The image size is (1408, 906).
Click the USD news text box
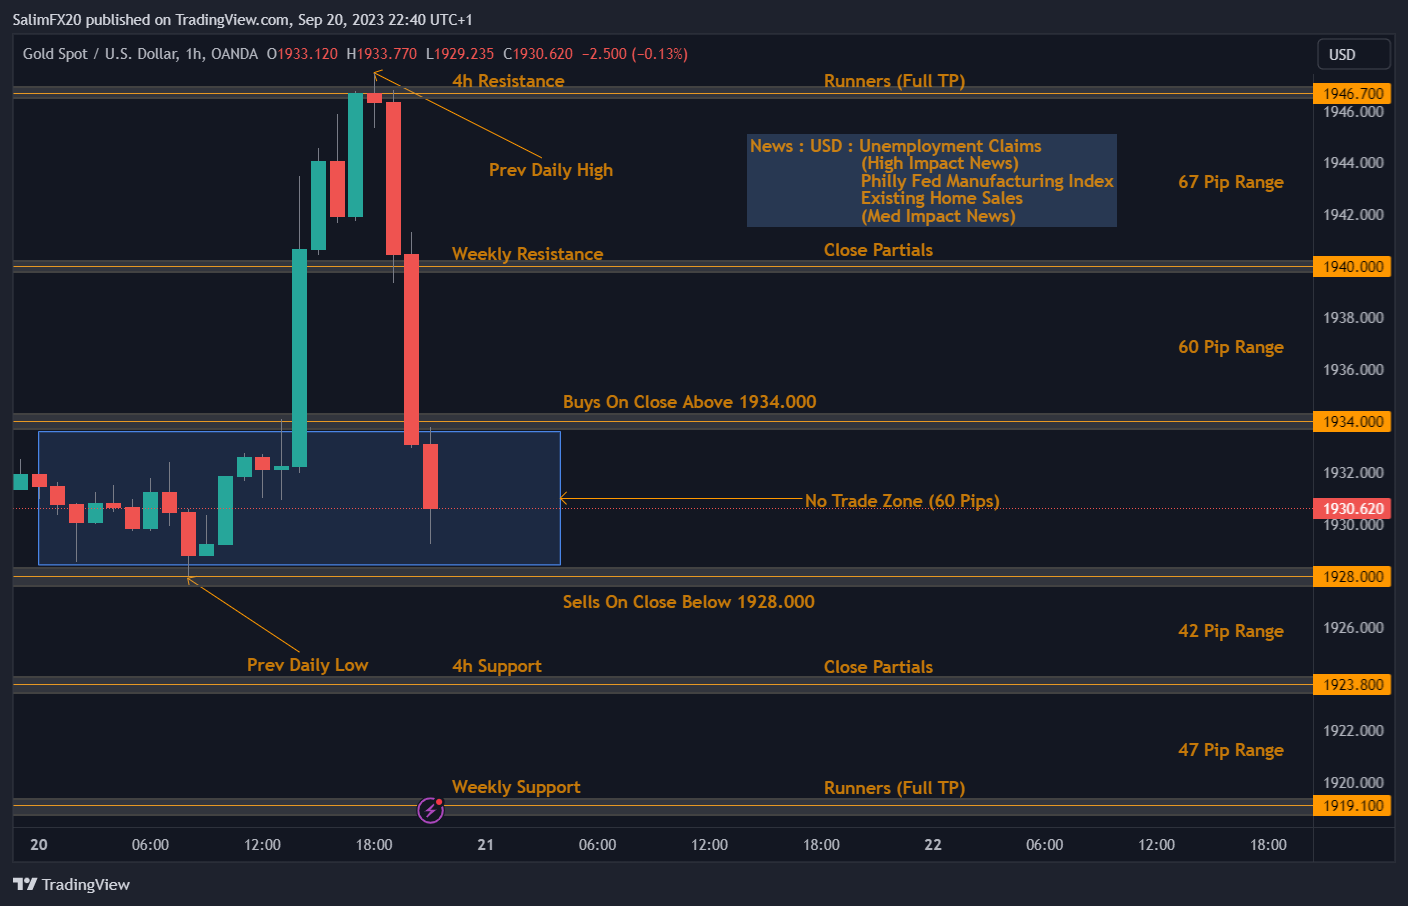[932, 180]
